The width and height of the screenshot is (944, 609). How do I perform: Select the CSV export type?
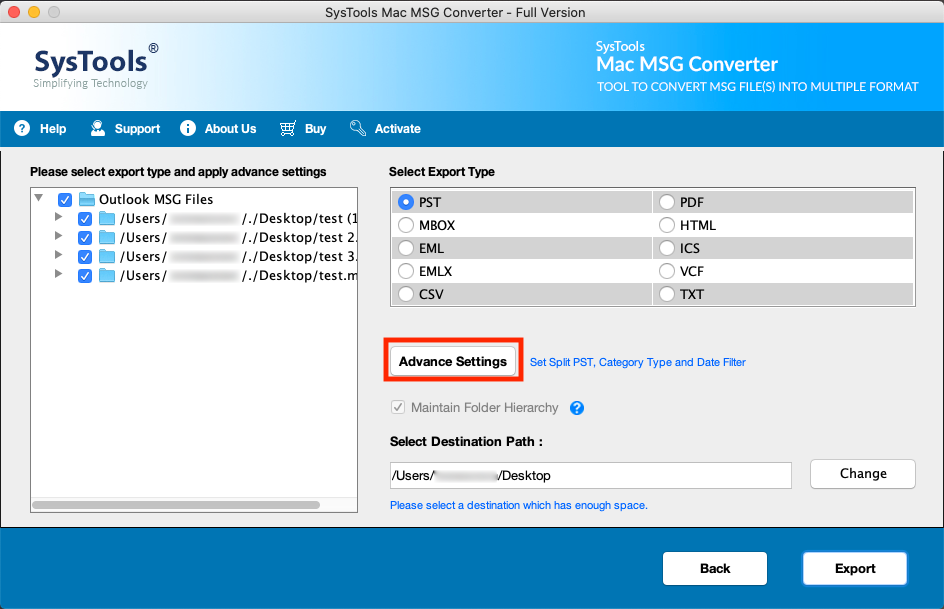point(406,294)
